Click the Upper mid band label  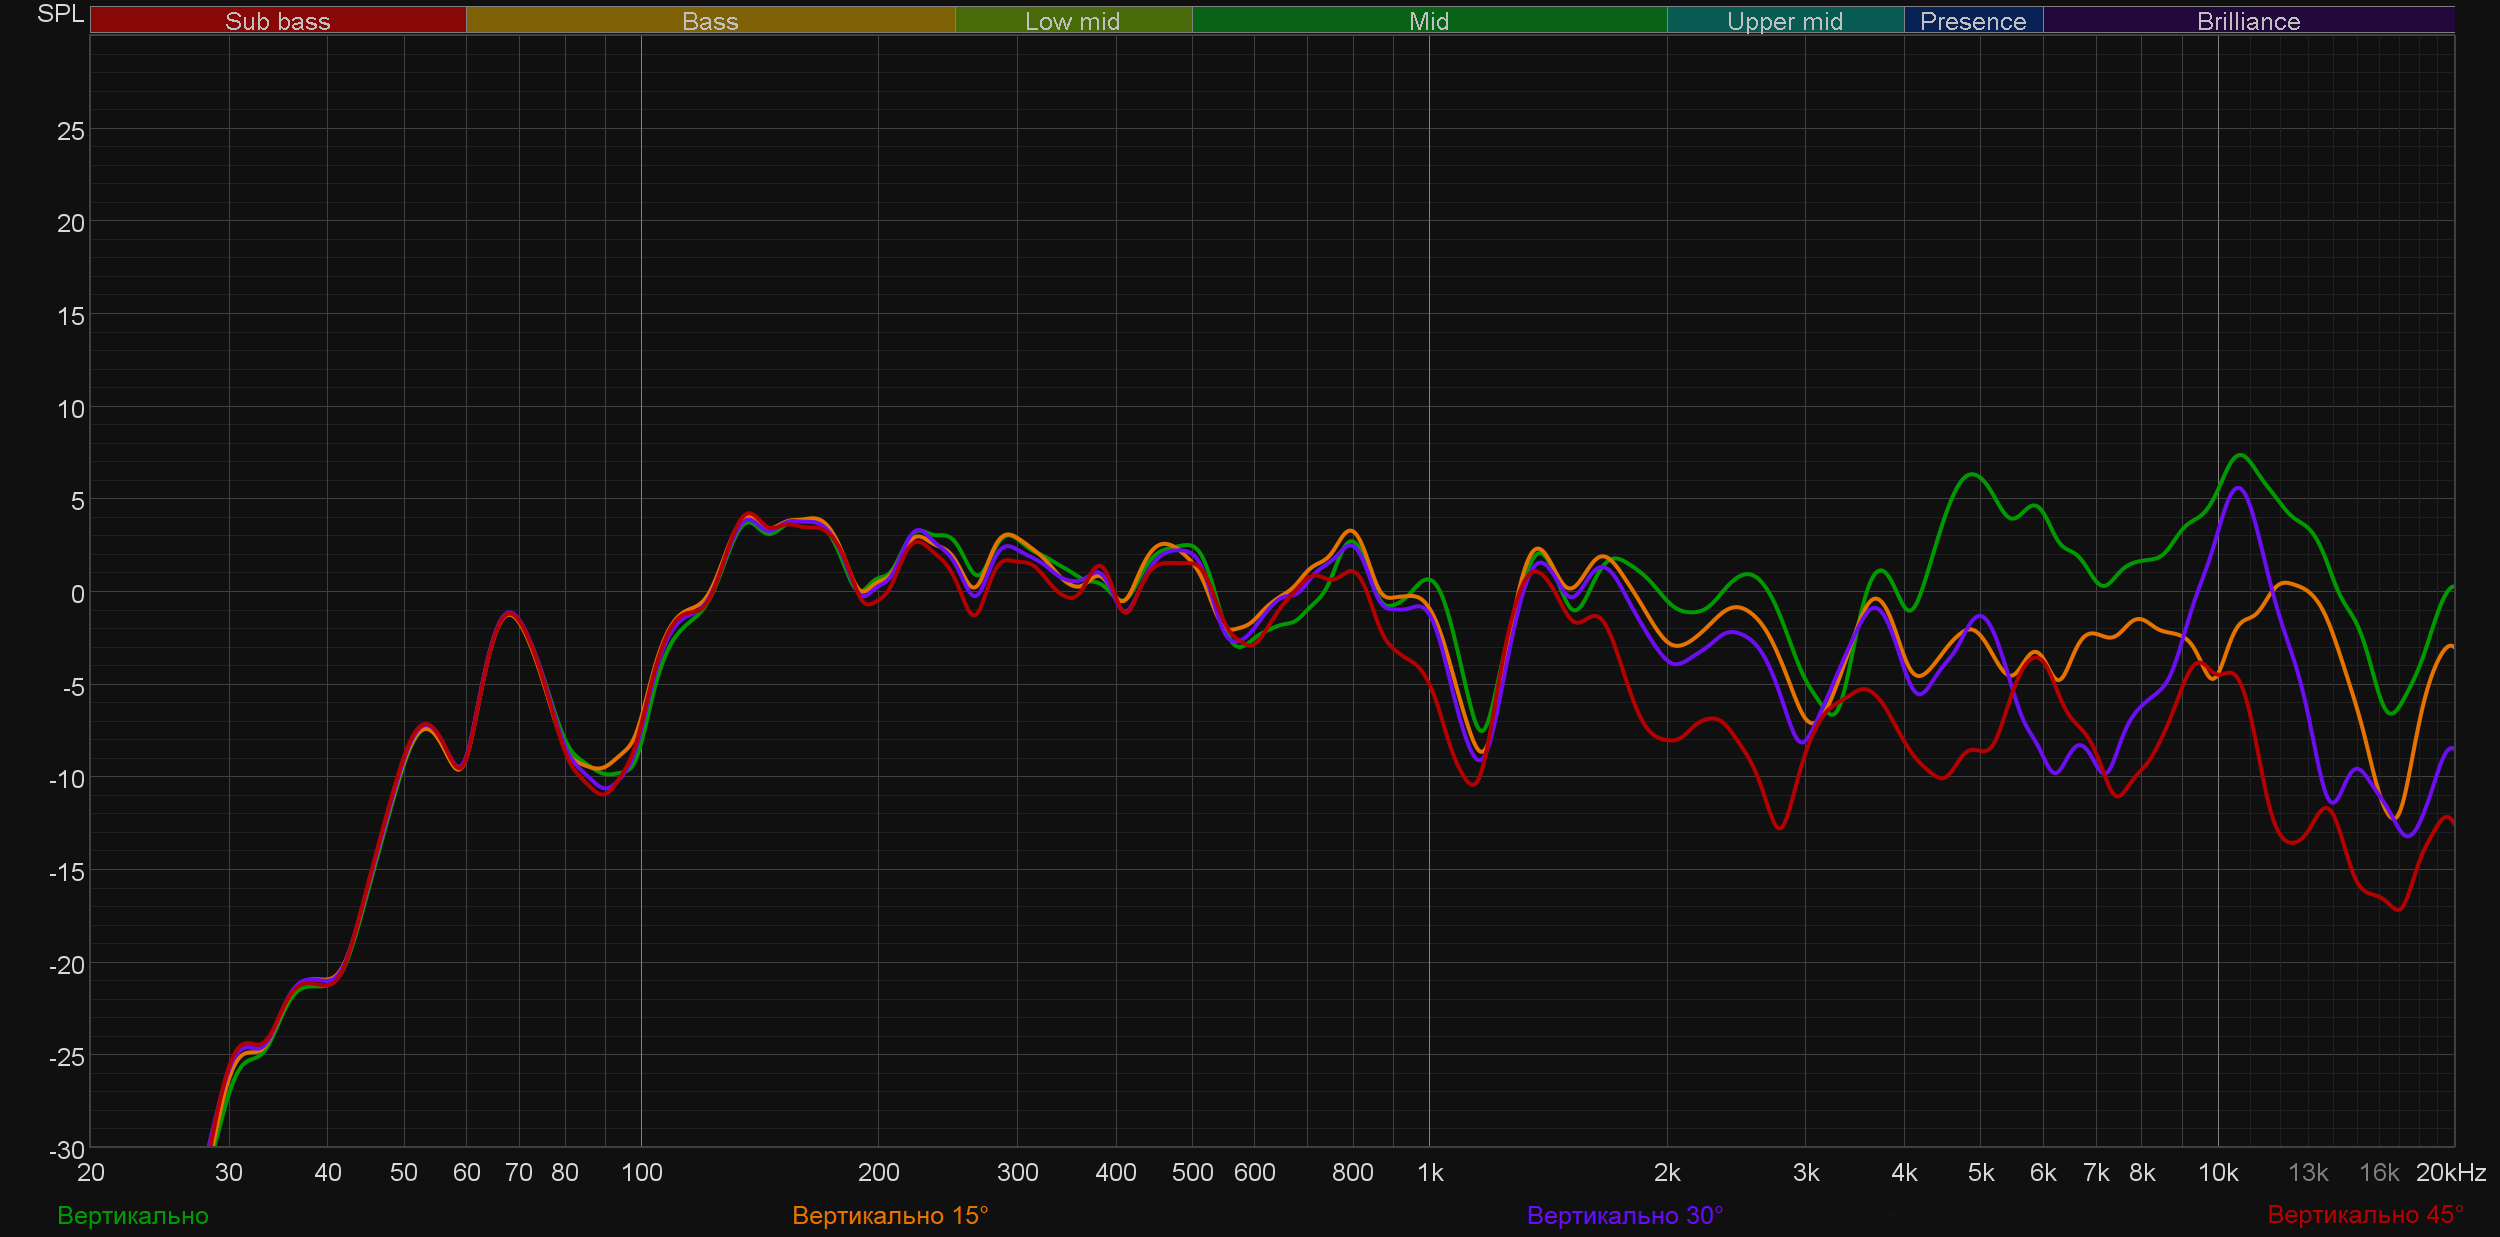pos(1784,21)
